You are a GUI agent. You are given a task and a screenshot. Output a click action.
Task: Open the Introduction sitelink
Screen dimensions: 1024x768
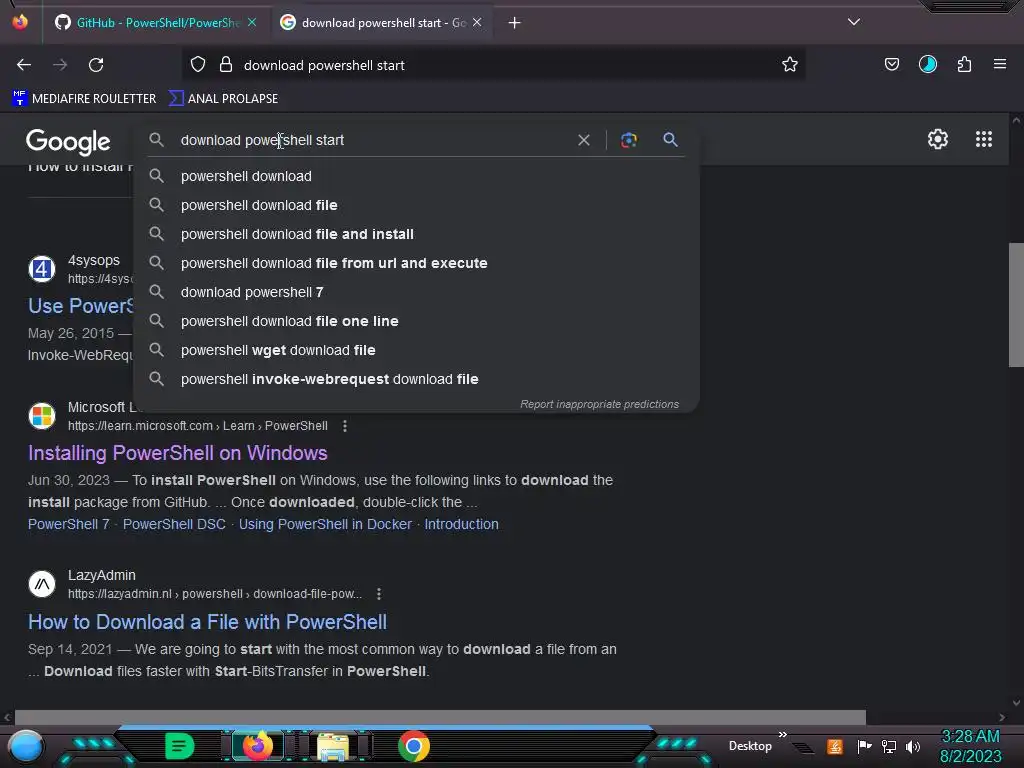[462, 524]
